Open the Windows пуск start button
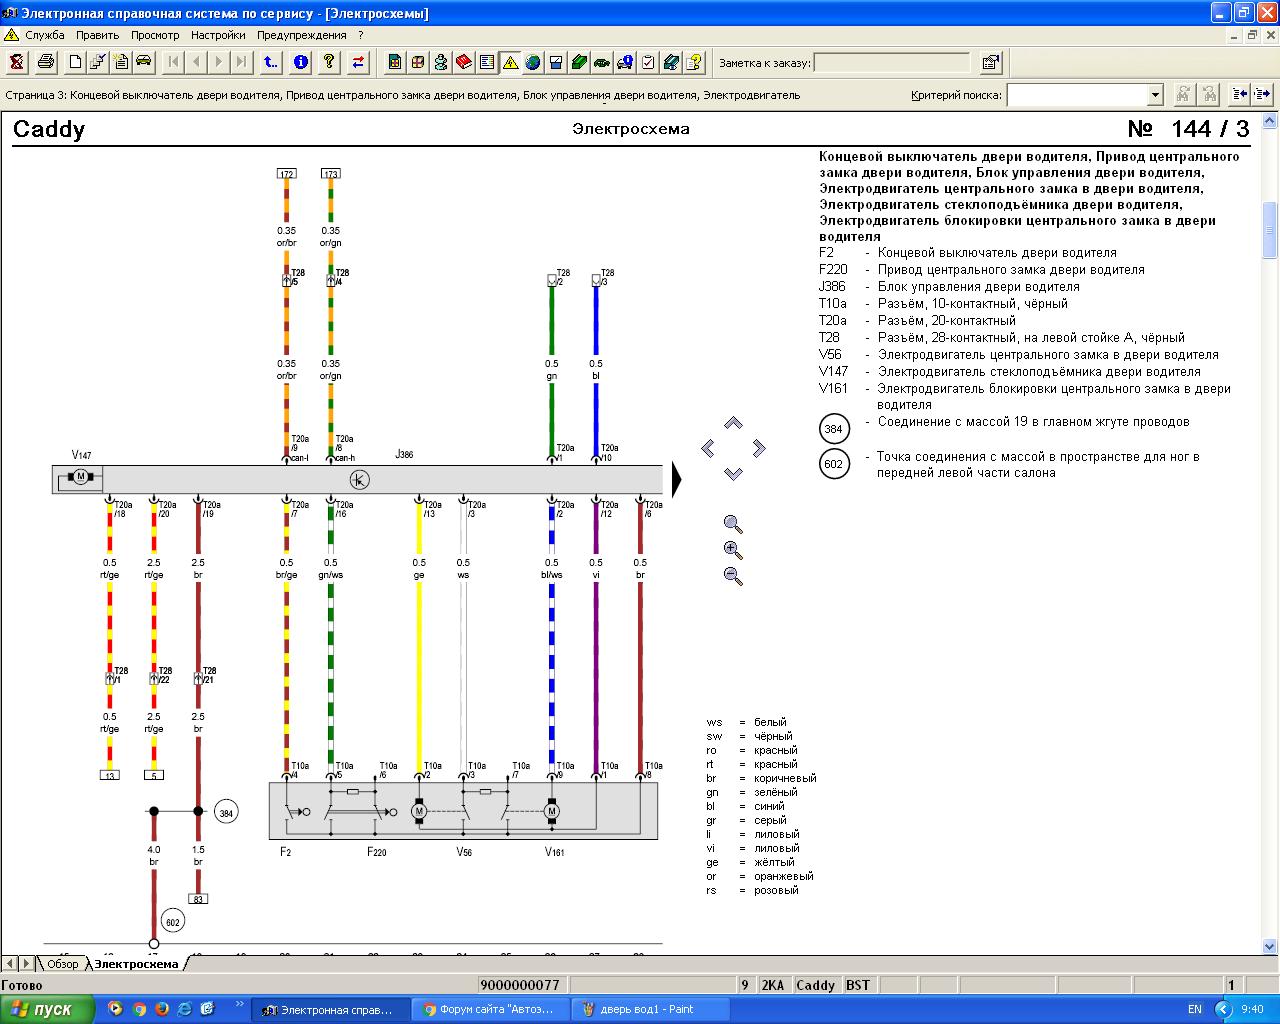 click(47, 1009)
